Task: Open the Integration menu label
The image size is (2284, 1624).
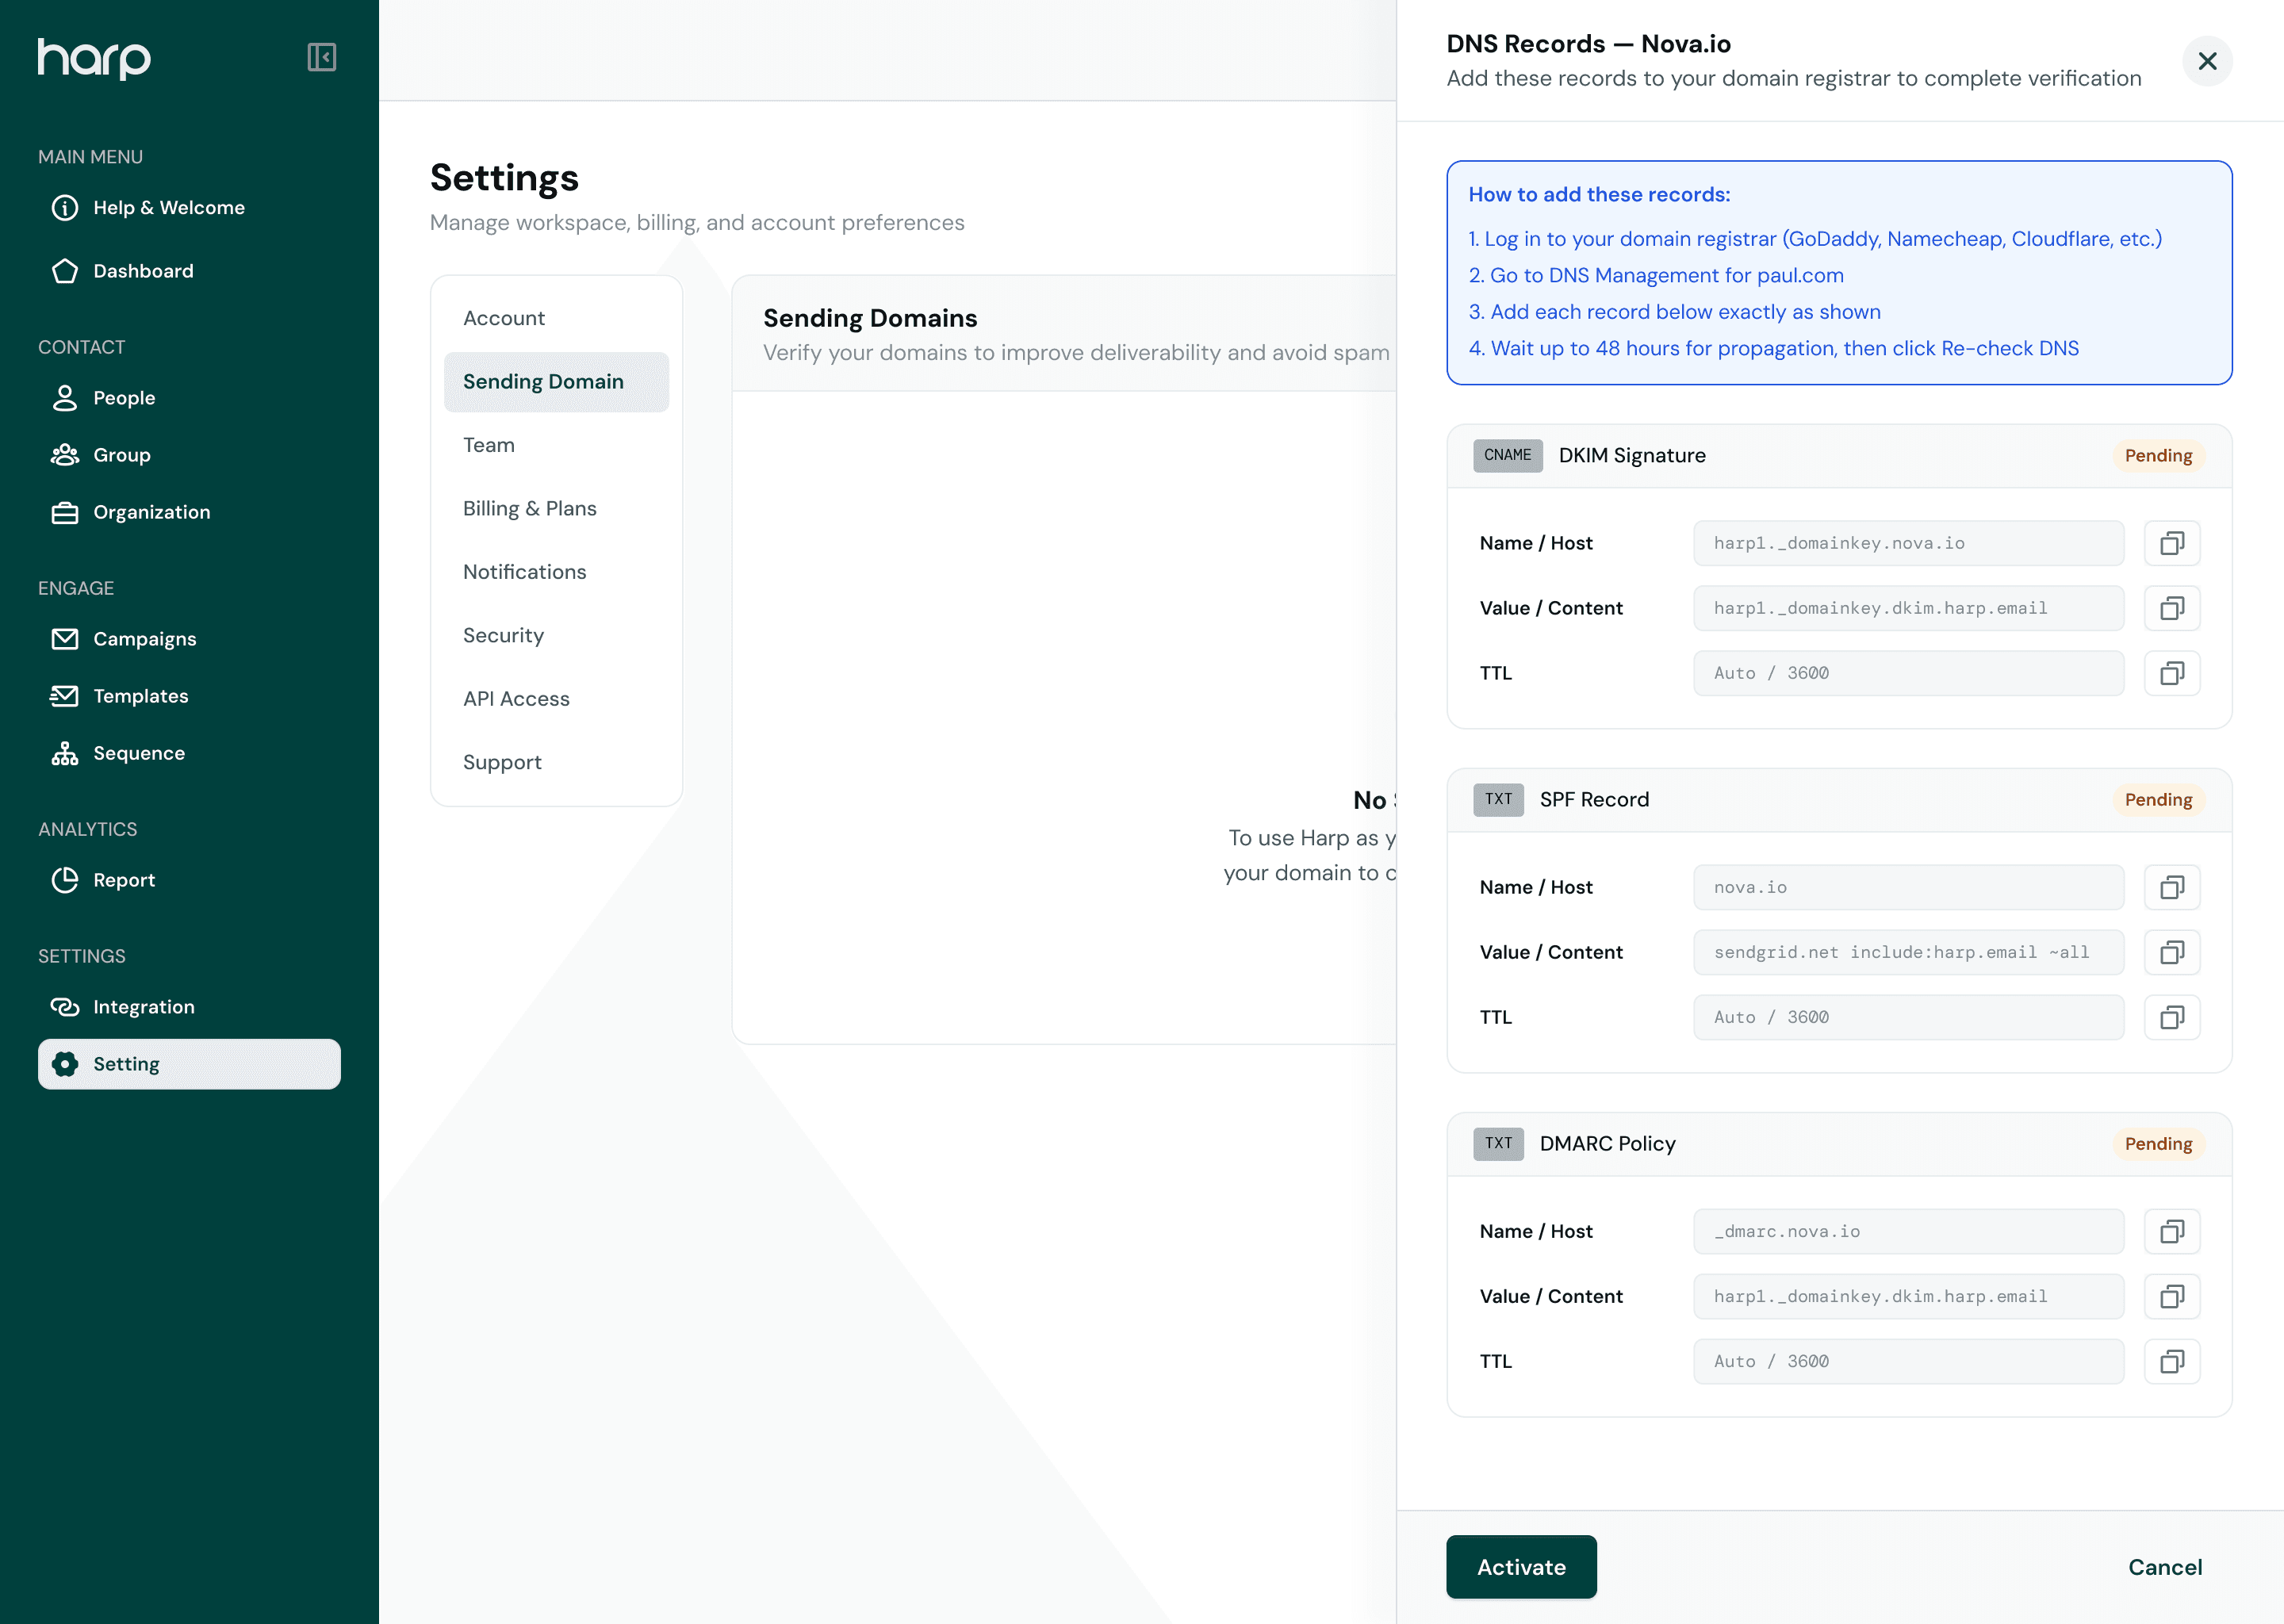Action: point(144,1007)
